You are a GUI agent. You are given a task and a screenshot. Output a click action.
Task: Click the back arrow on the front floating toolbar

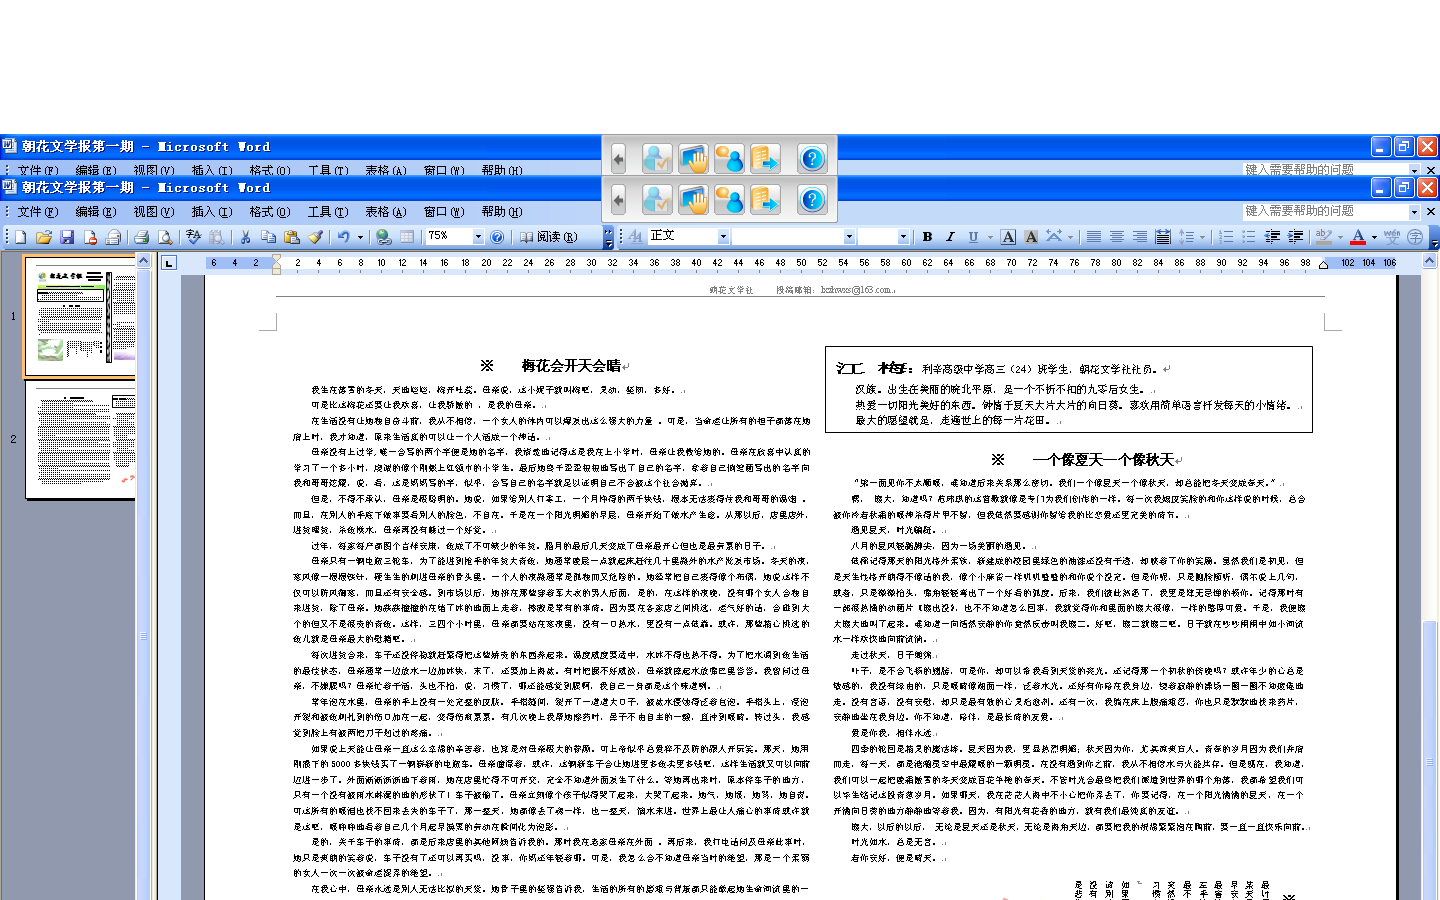coord(618,199)
